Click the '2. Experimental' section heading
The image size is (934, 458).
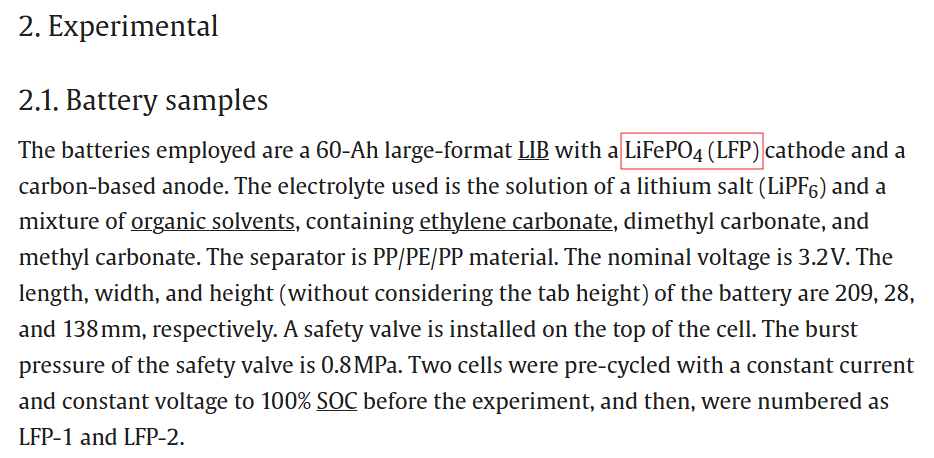point(118,26)
